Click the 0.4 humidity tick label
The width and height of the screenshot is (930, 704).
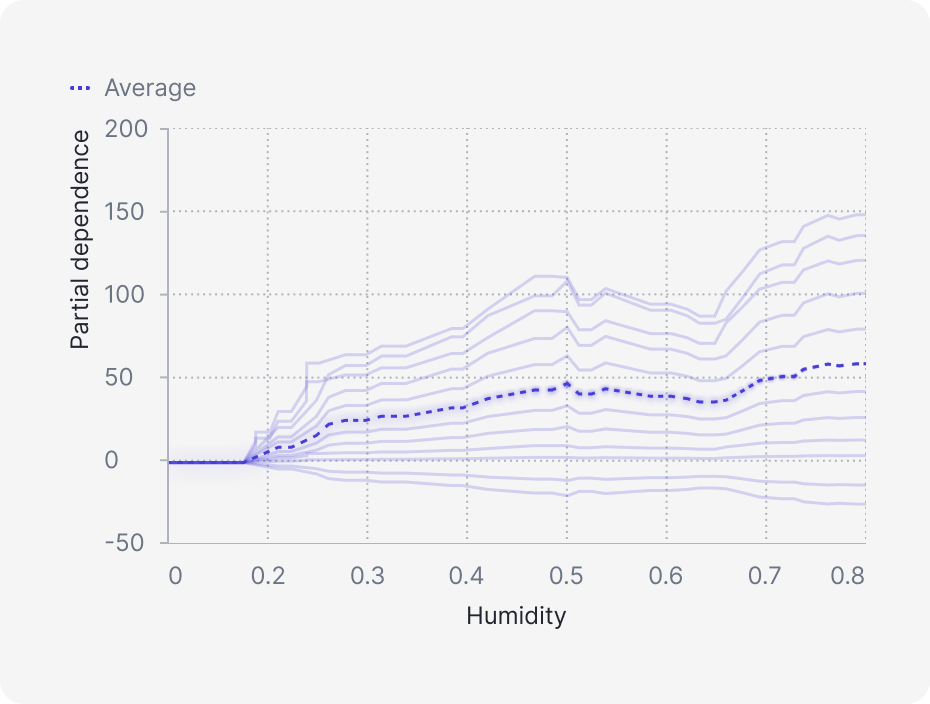tap(466, 577)
